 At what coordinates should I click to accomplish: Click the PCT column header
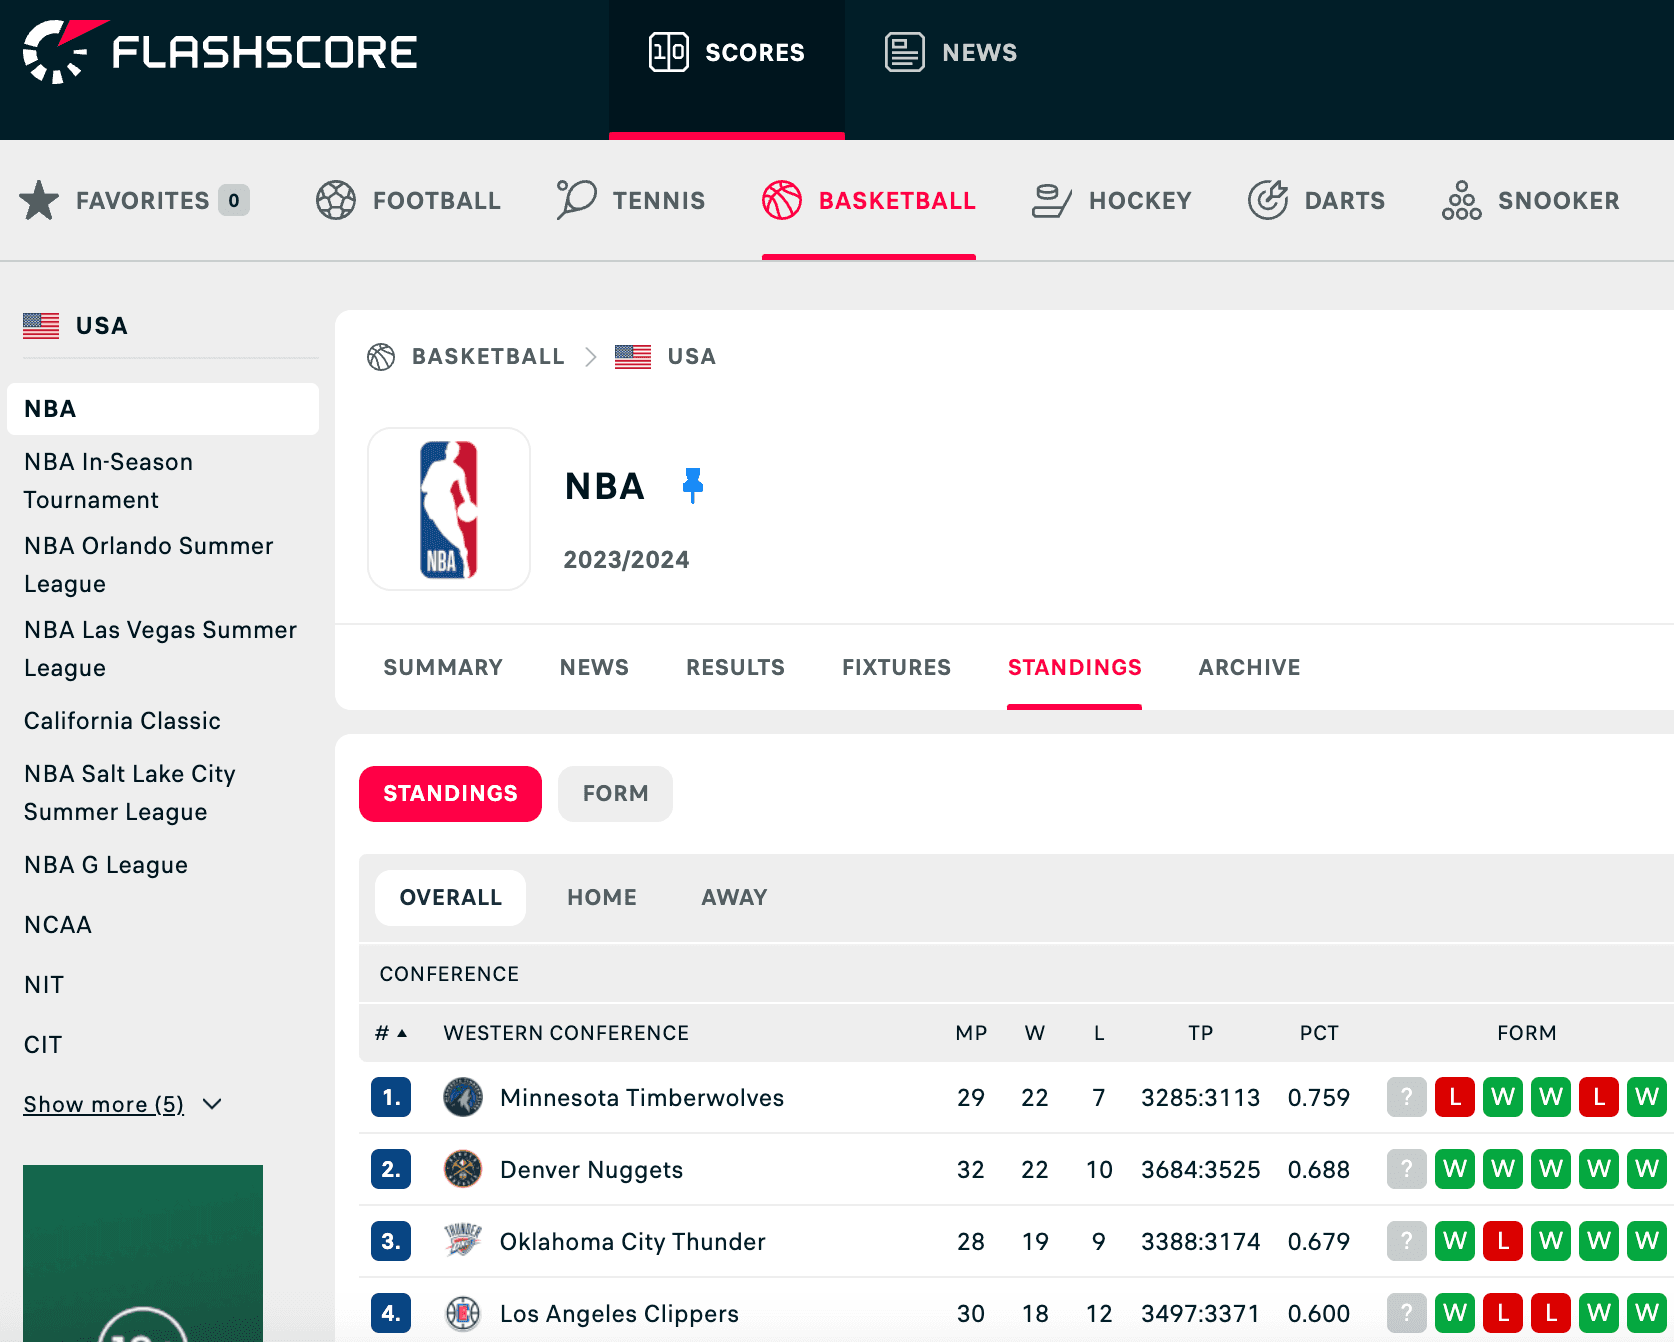(x=1319, y=1033)
